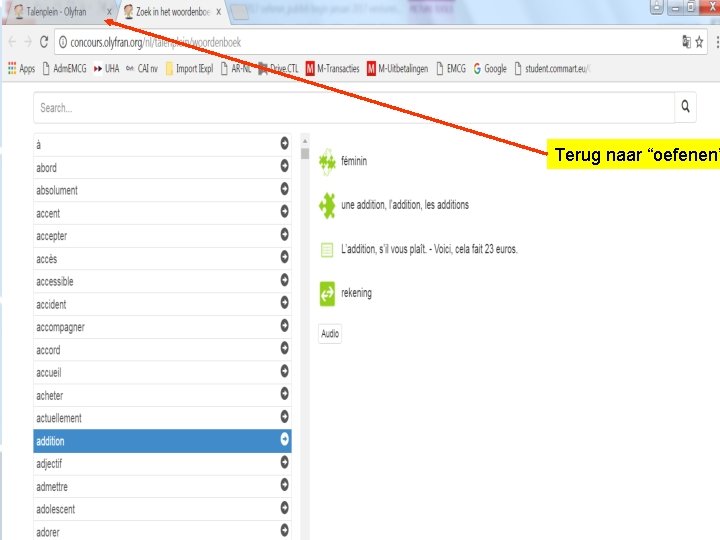Open the browser menu three-dot icon

[717, 42]
